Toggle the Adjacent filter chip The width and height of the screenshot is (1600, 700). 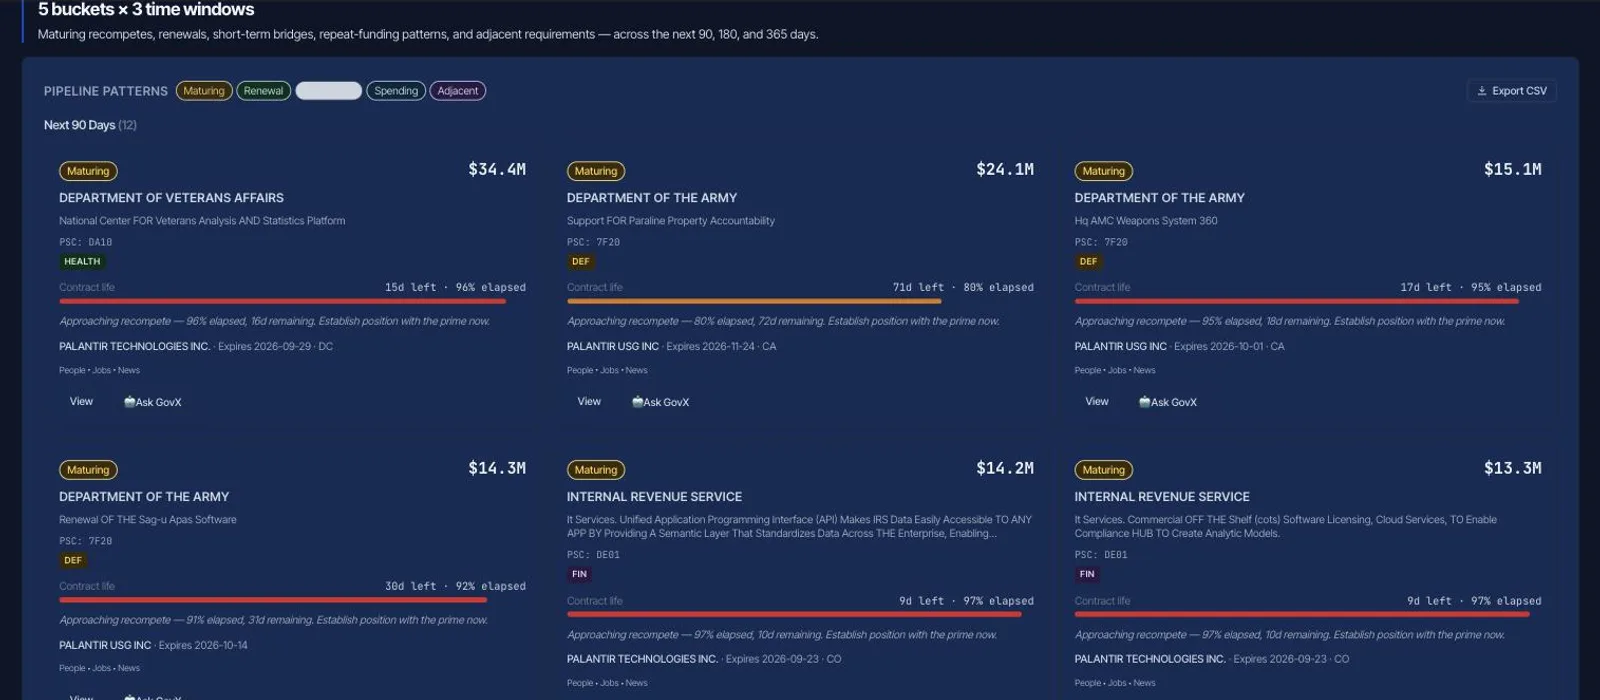[458, 91]
